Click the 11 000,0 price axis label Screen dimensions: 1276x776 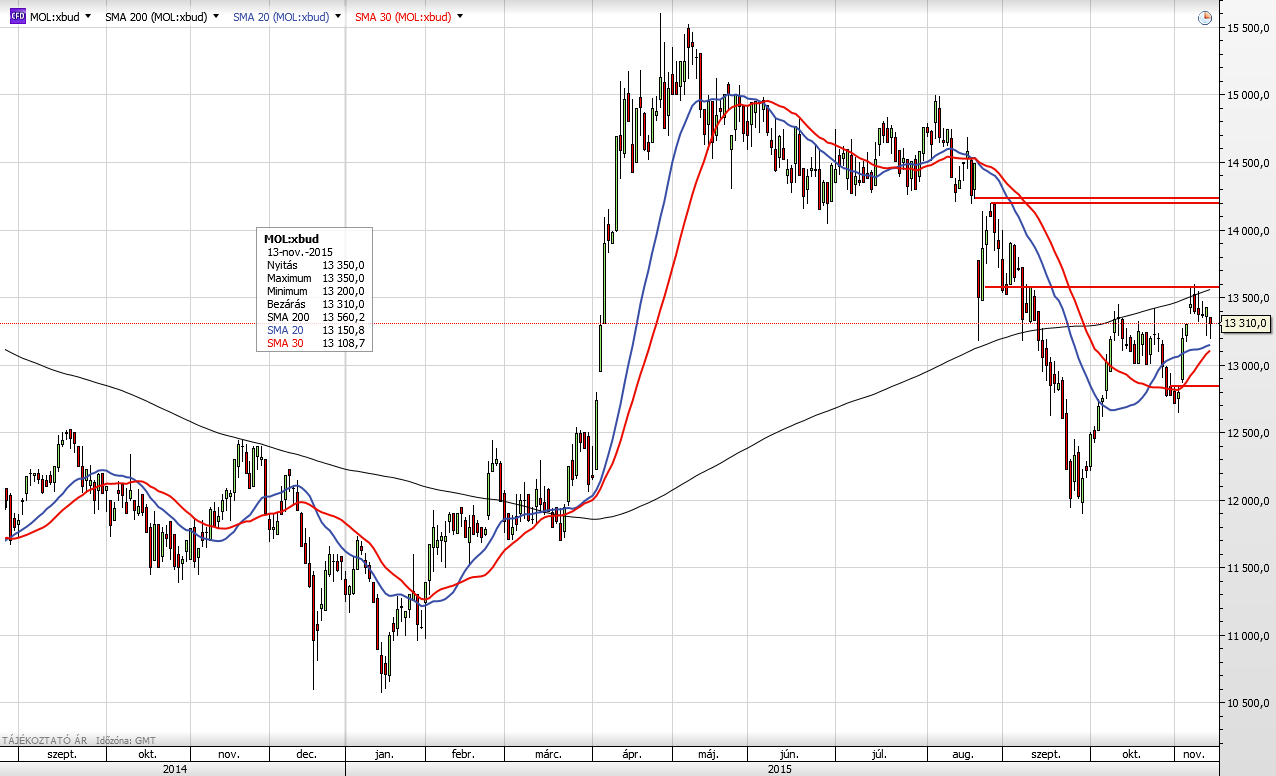click(x=1248, y=636)
